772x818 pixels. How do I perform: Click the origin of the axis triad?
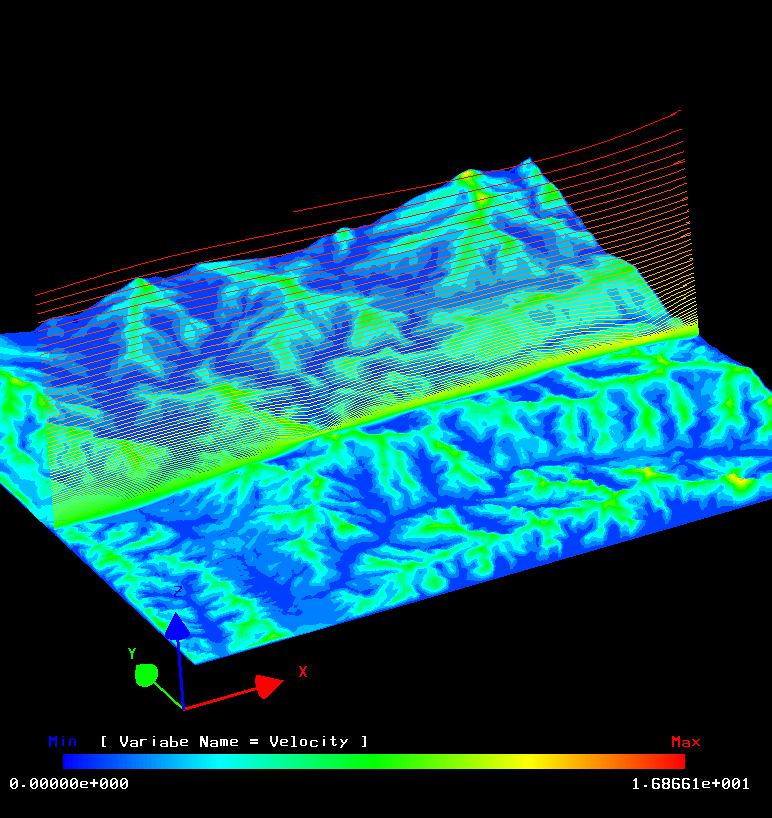pos(184,708)
